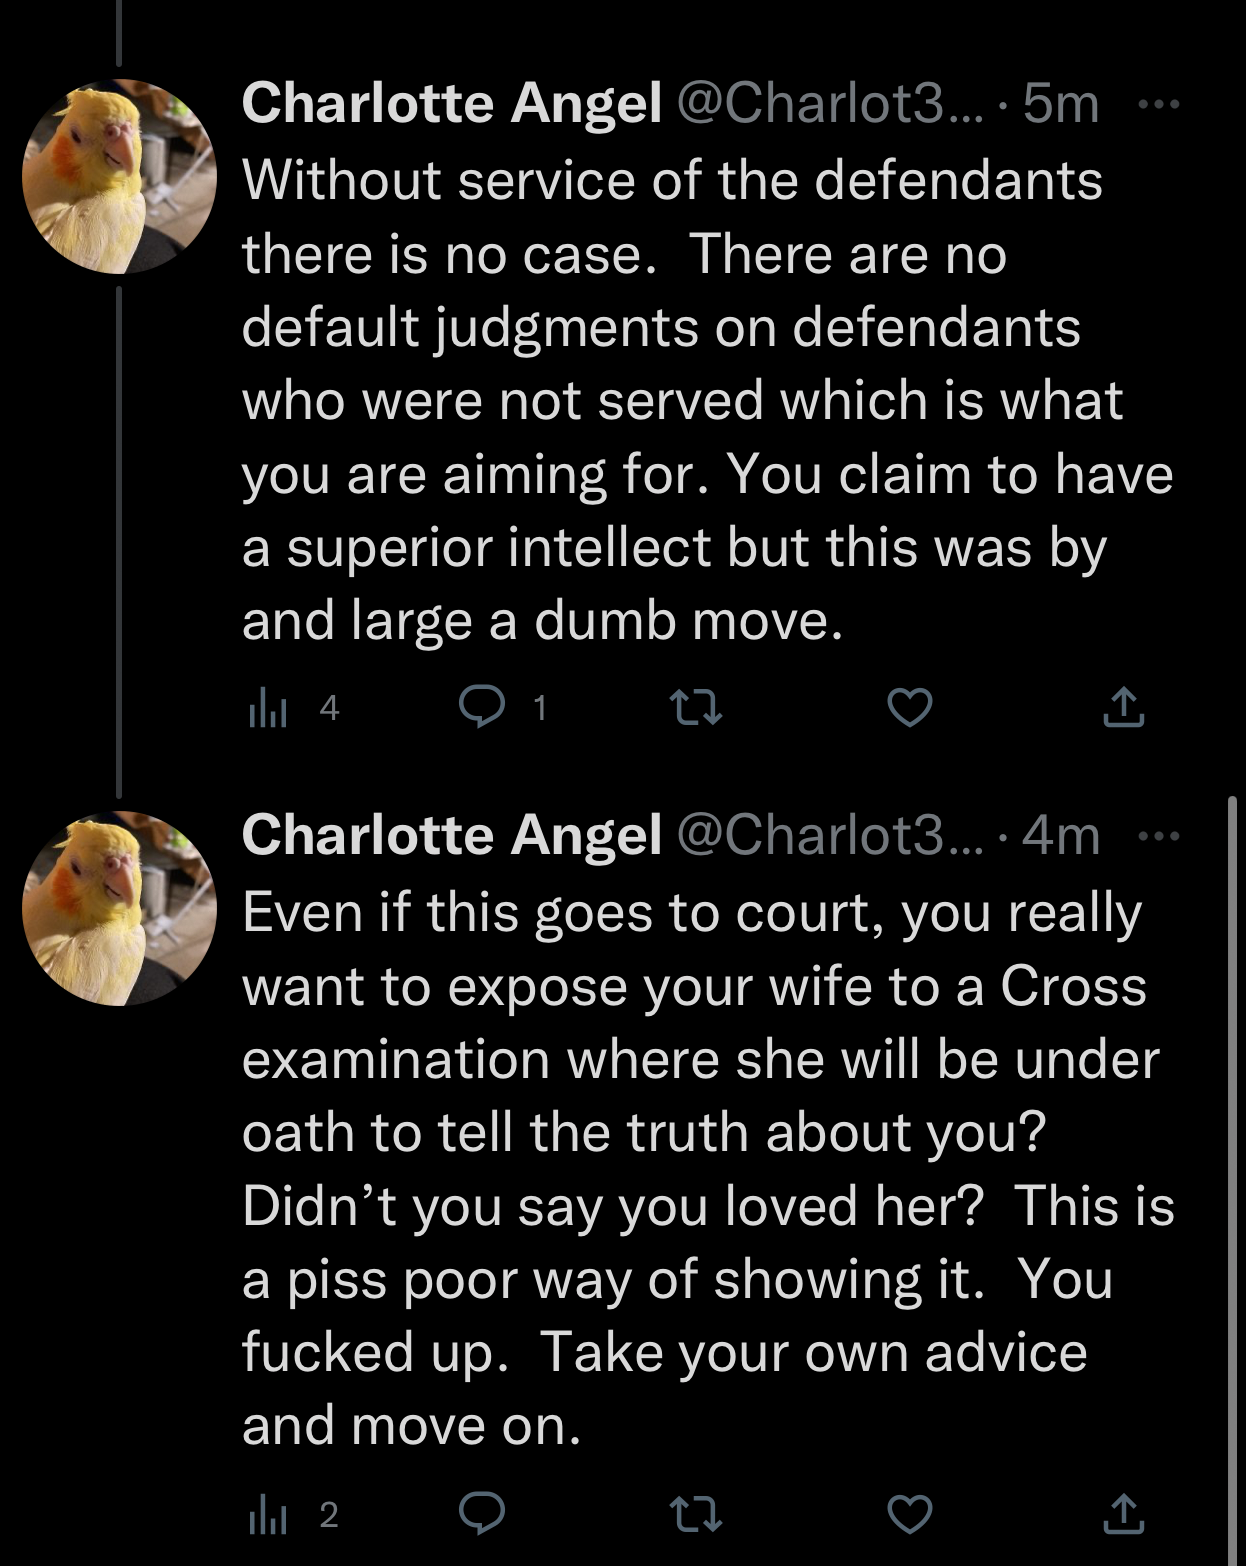1246x1566 pixels.
Task: Open more options on the 5m tweet
Action: click(x=1160, y=103)
